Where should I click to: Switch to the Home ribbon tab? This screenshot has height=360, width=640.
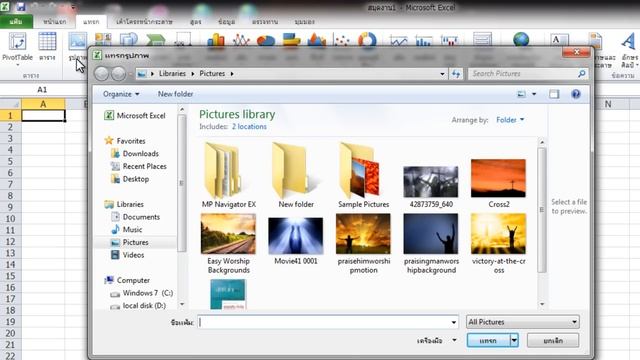pyautogui.click(x=55, y=22)
